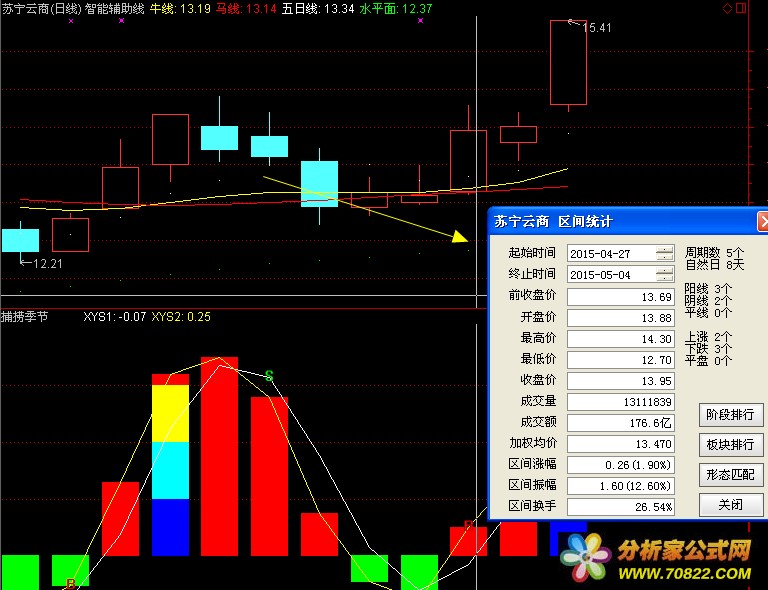Image resolution: width=768 pixels, height=590 pixels.
Task: Click the 自然日 8天 text
Action: (x=714, y=264)
